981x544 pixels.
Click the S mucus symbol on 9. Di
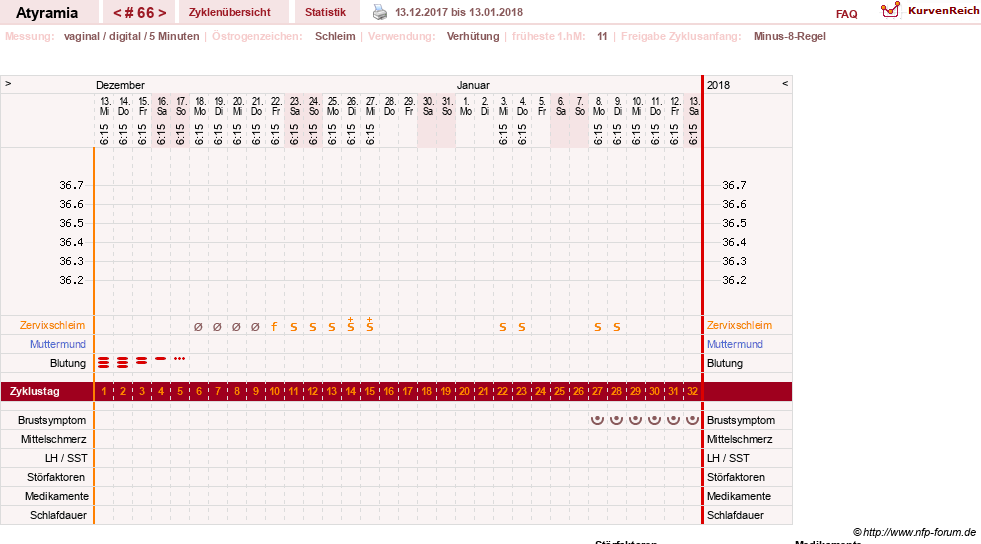(617, 327)
